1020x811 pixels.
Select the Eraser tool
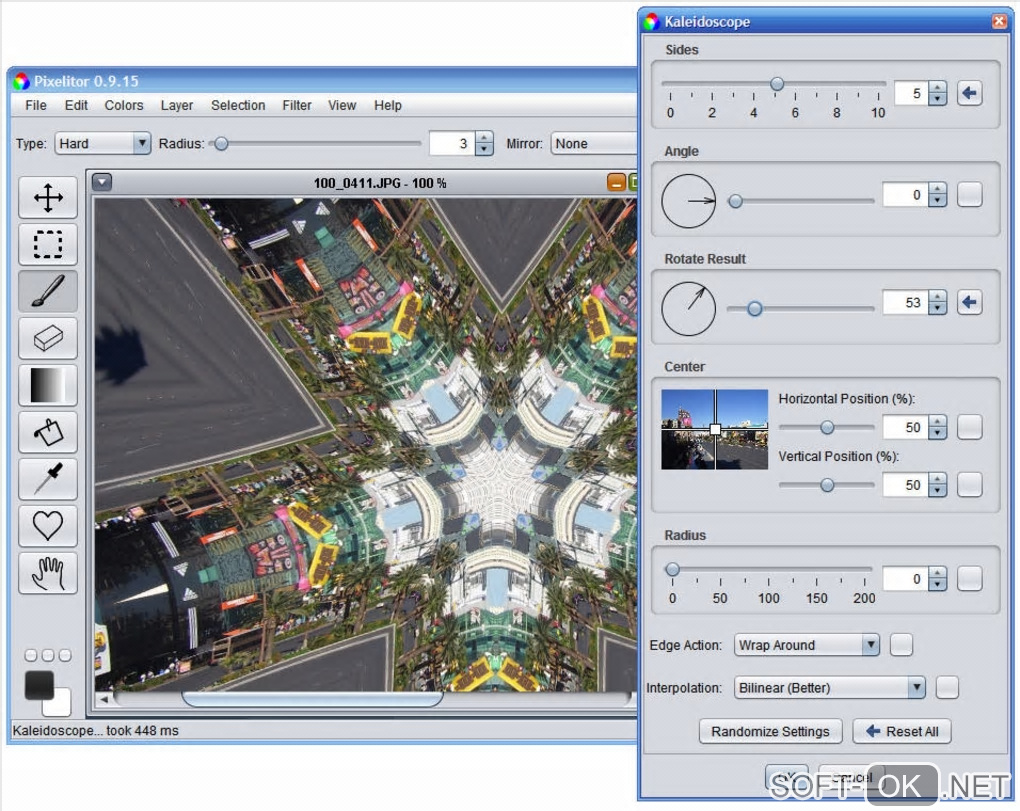[x=48, y=338]
